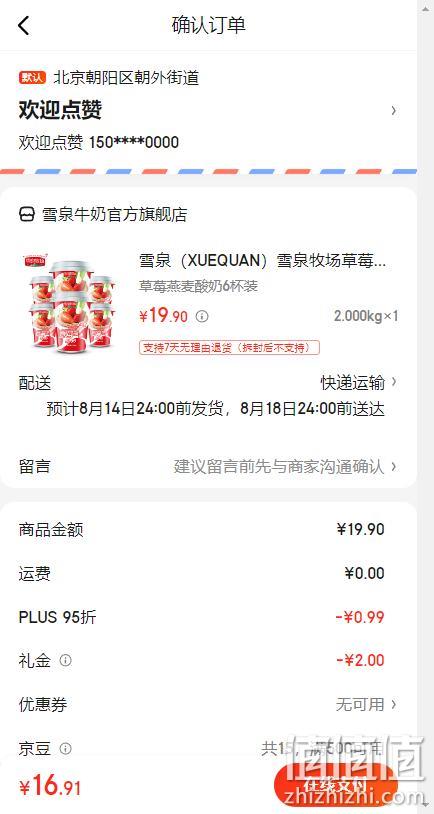Screen dimensions: 434x814
Task: Tap the 建议留言前先与商家沟通确认 message field
Action: (x=279, y=466)
